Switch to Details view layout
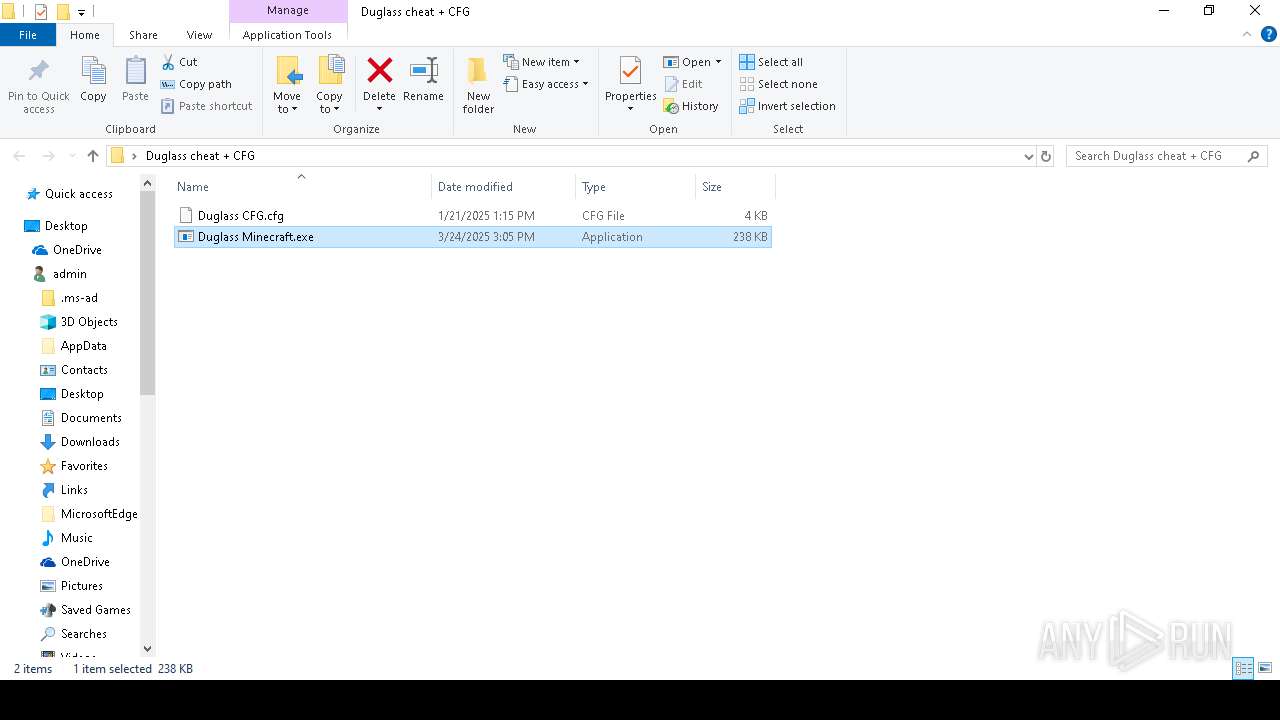The width and height of the screenshot is (1280, 720). 1243,668
